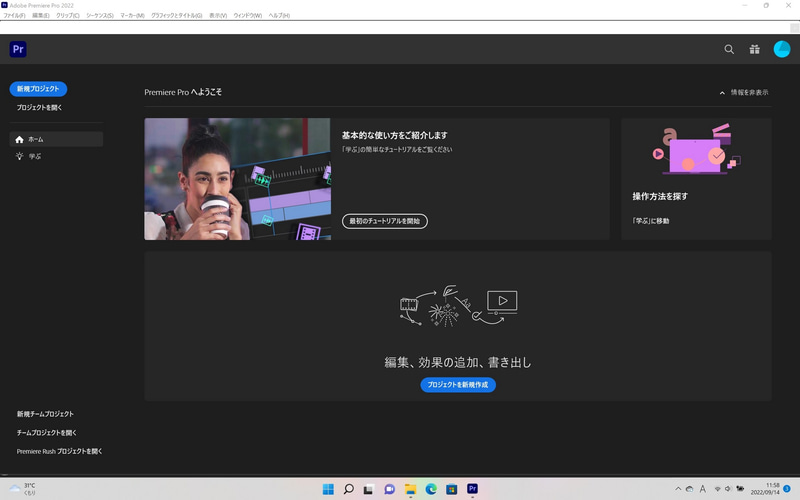Close the Premiere Pro window
The height and width of the screenshot is (500, 800).
[x=788, y=5]
